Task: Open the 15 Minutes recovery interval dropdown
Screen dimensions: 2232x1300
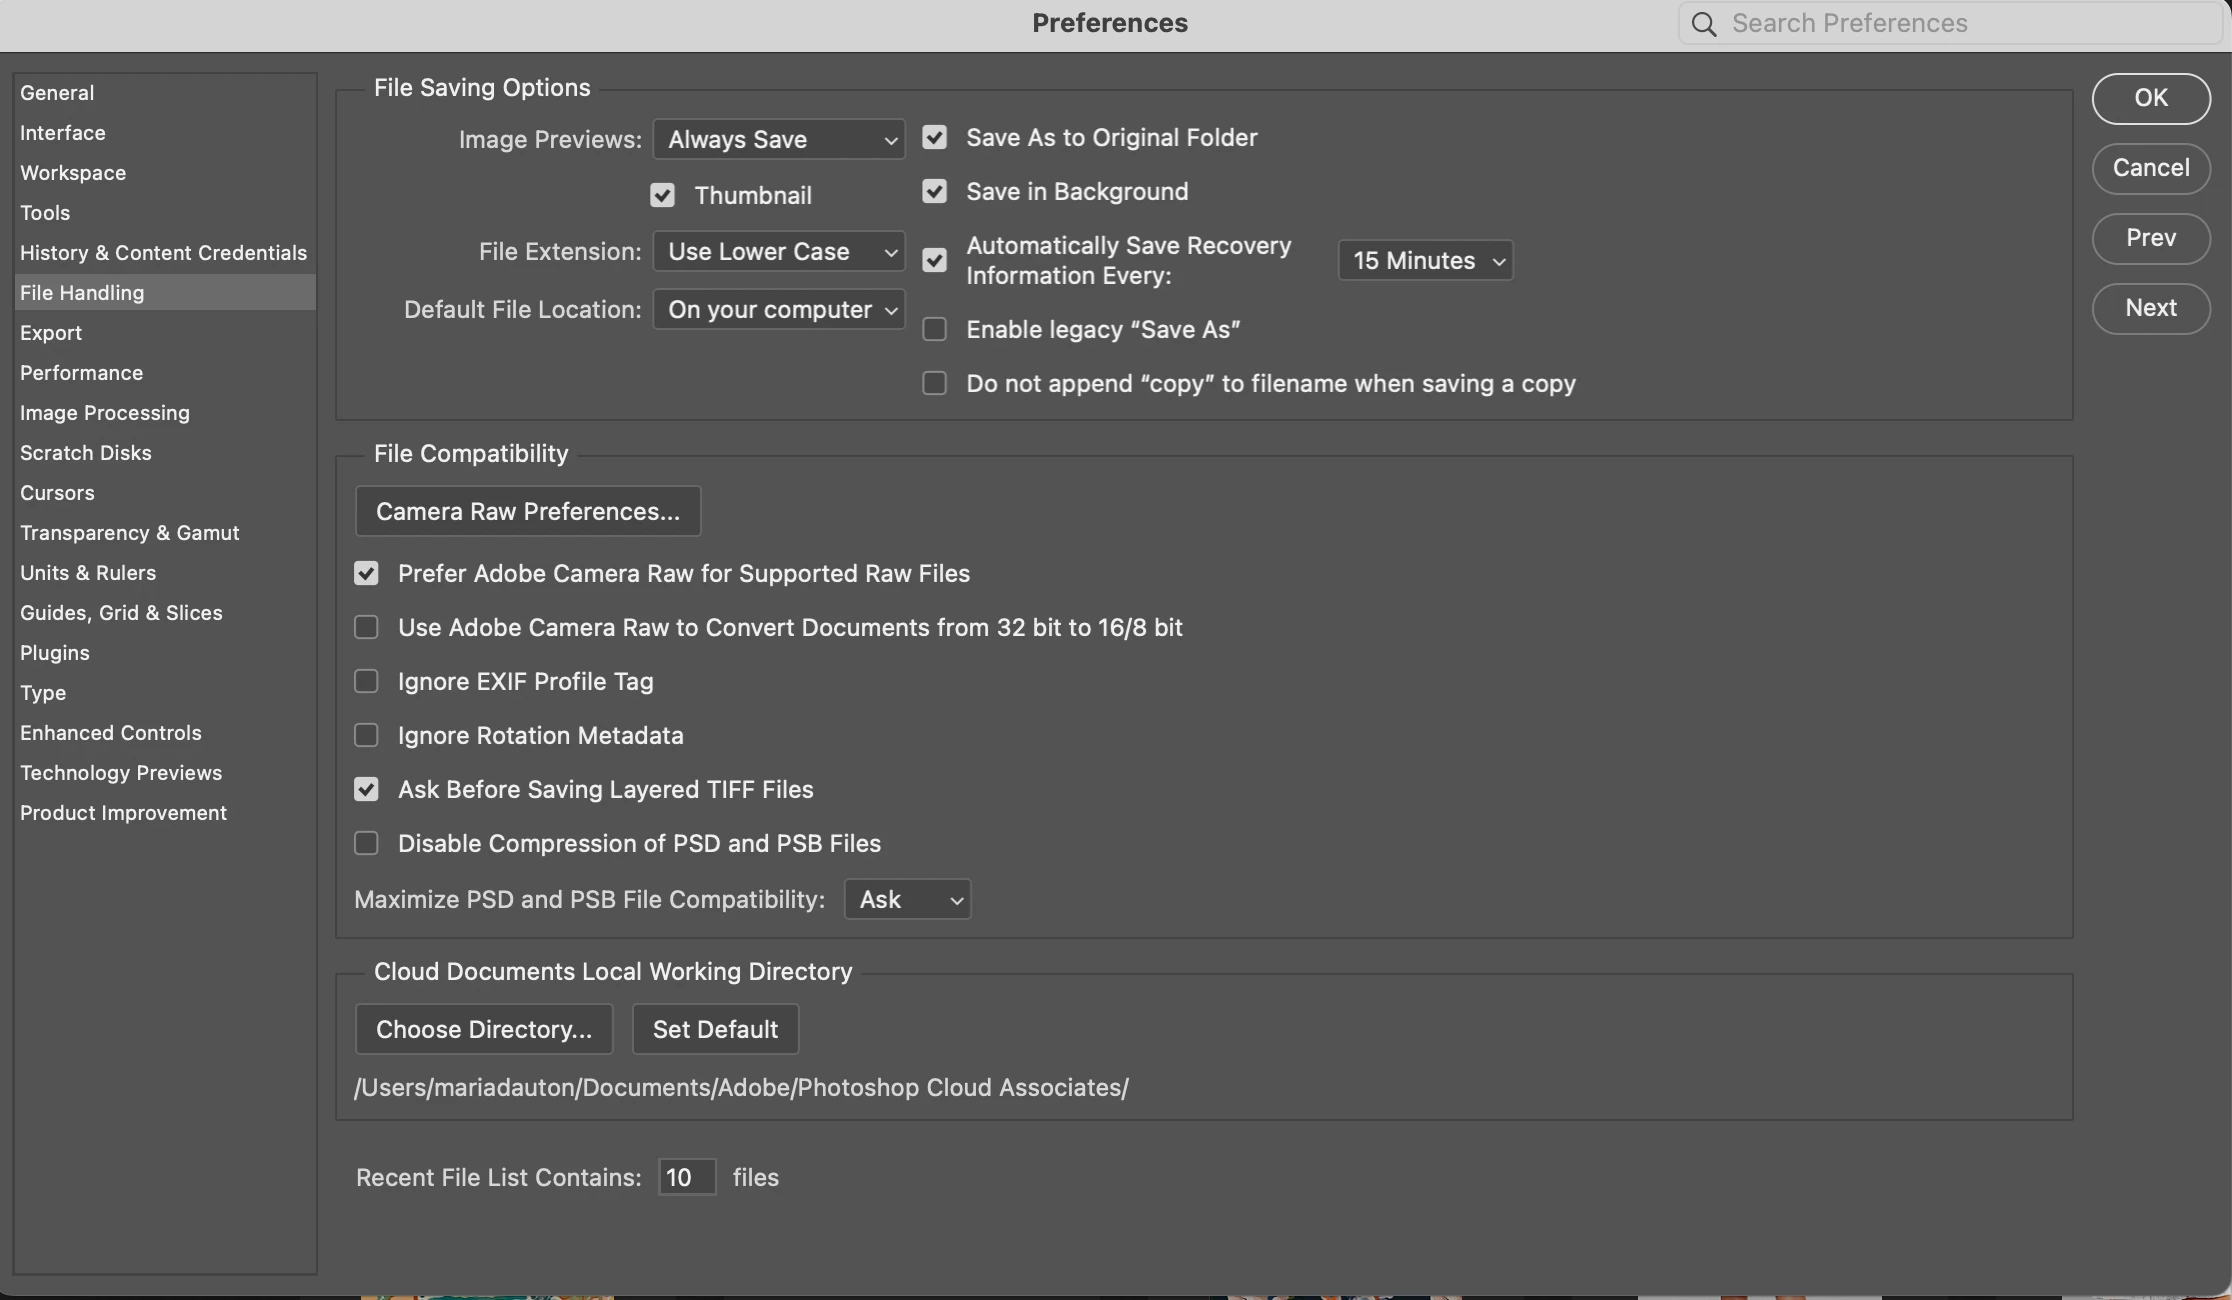Action: (1424, 261)
